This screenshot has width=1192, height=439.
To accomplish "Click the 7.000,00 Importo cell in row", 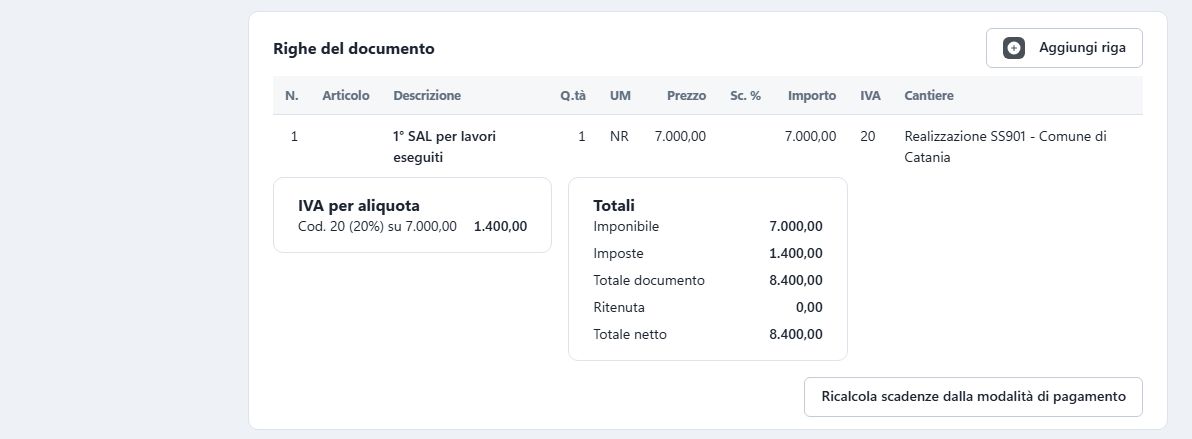I will pos(810,137).
